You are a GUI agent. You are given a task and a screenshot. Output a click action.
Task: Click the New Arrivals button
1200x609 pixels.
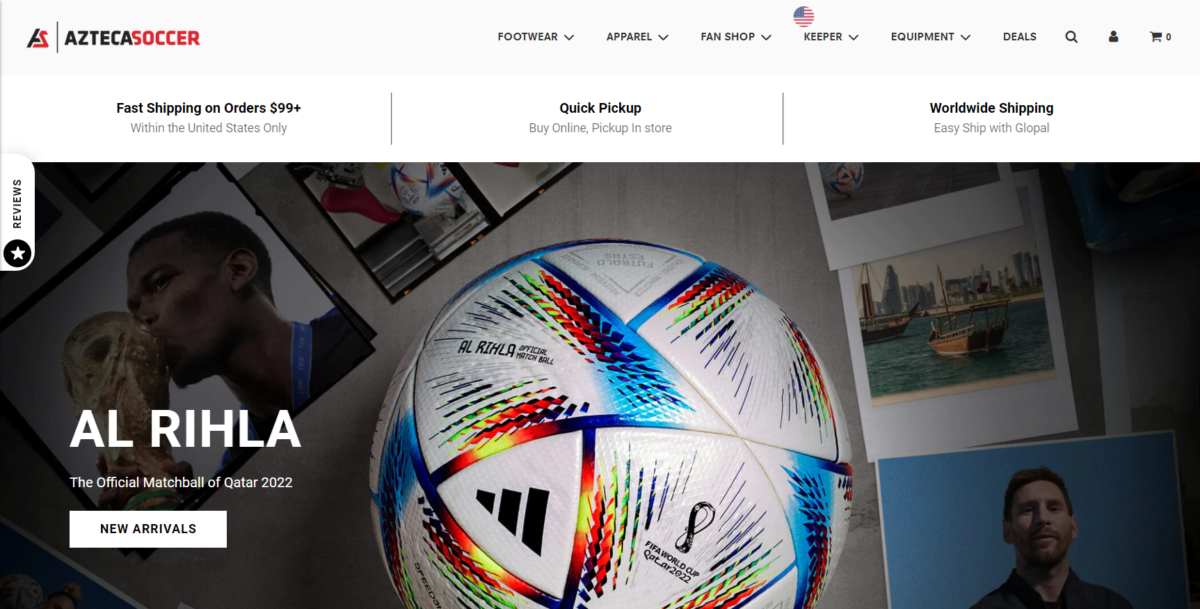148,529
